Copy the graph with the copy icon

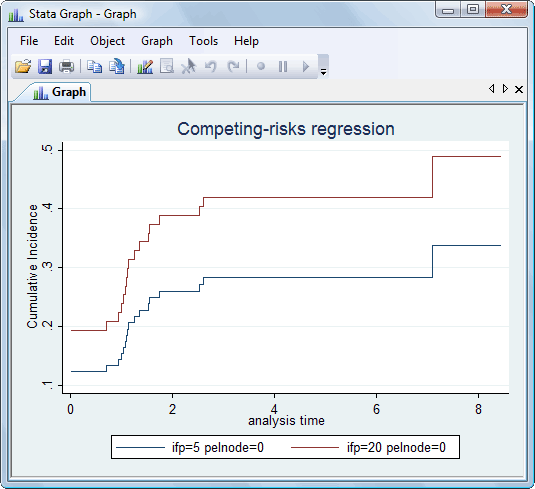pos(94,66)
